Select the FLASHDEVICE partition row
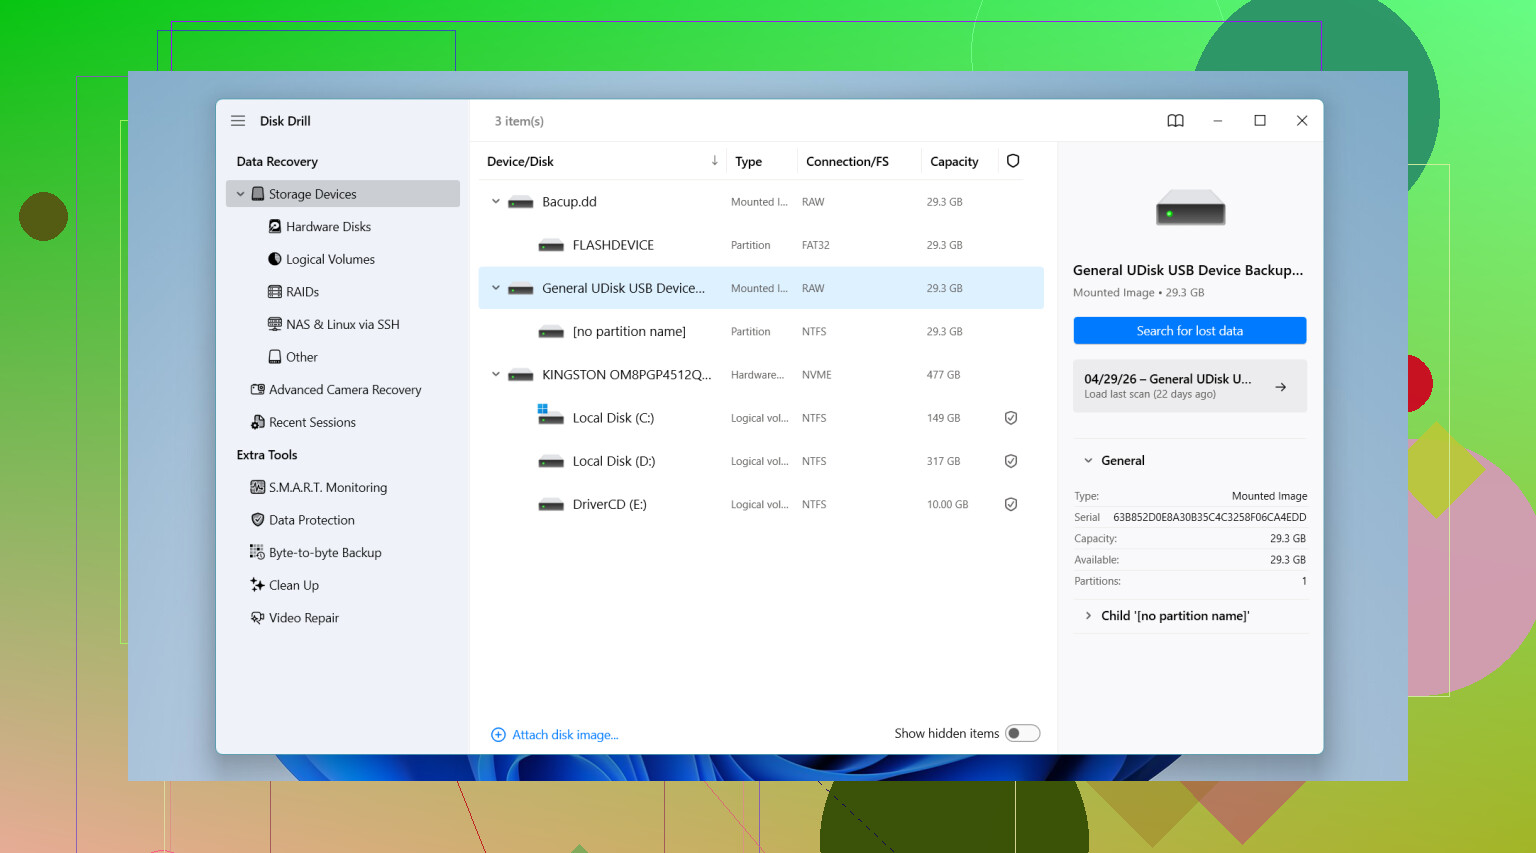This screenshot has height=853, width=1536. coord(761,245)
